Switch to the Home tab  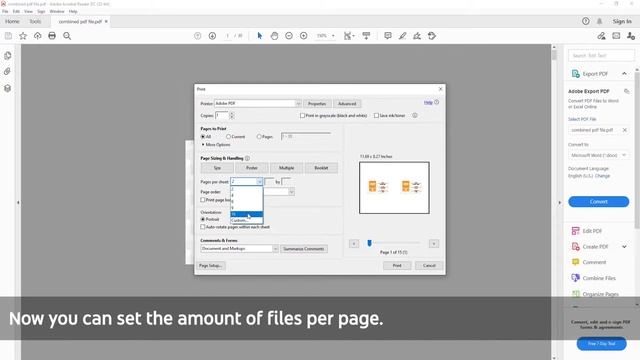click(x=12, y=21)
